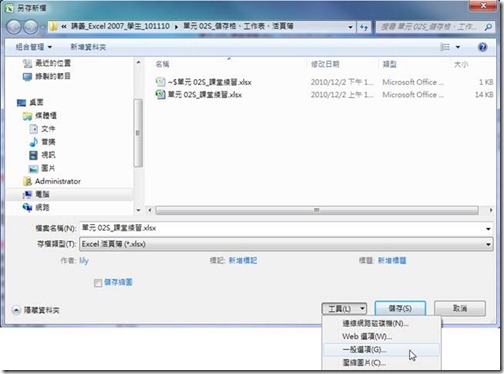Image resolution: width=504 pixels, height=374 pixels.
Task: Click the Back navigation arrow button
Action: pyautogui.click(x=14, y=27)
